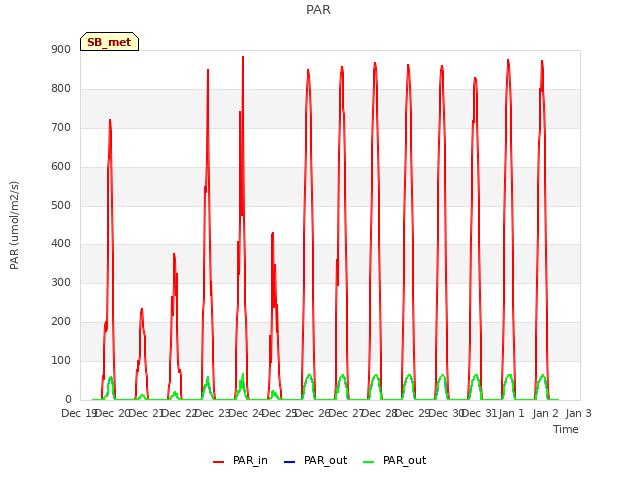Click the 900 y-axis tick label

[61, 50]
